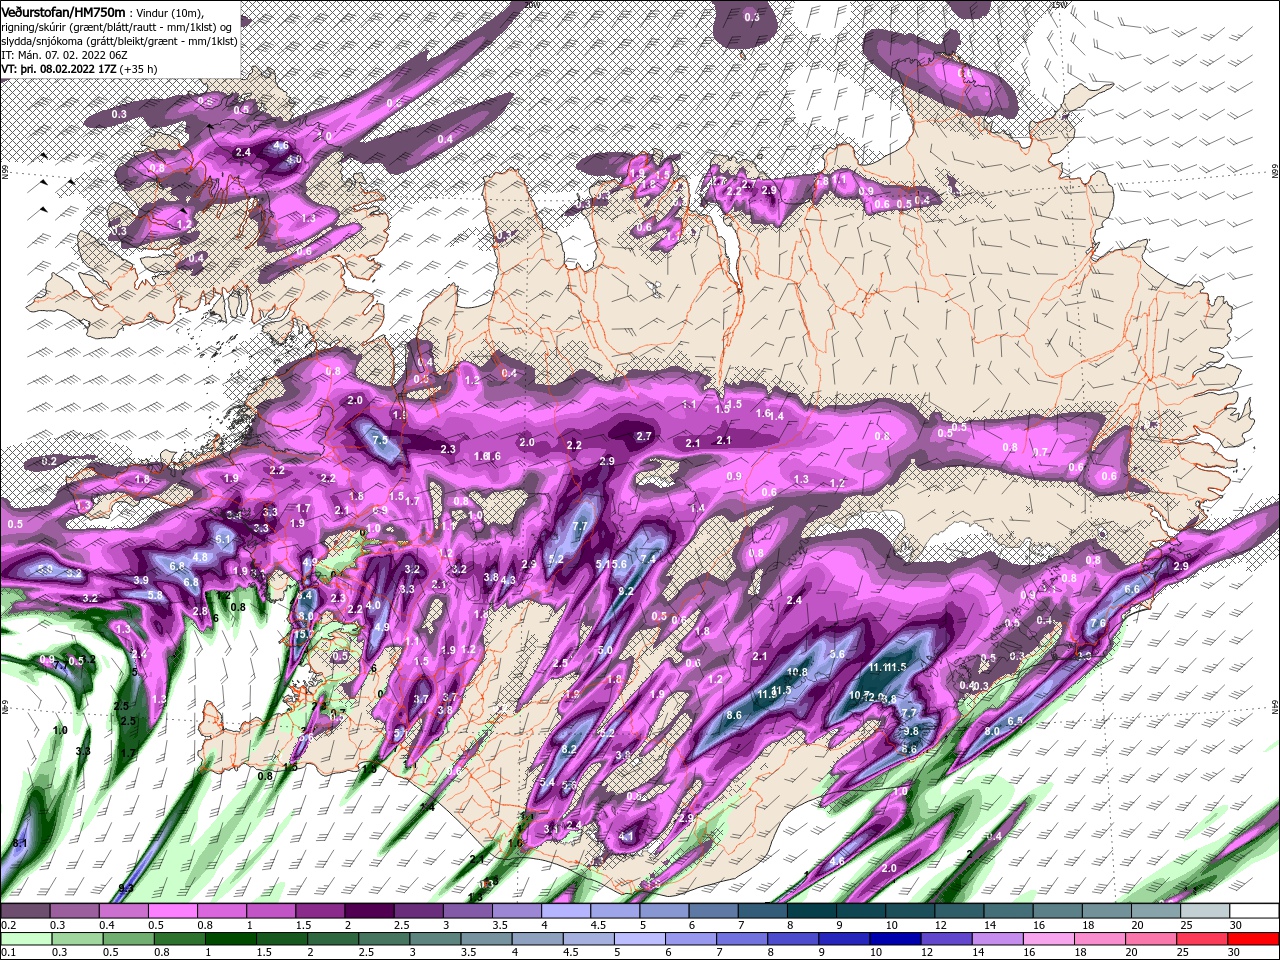Viewport: 1280px width, 960px height.
Task: Click the dark teal 8–9 snow legend swatch
Action: (x=812, y=911)
